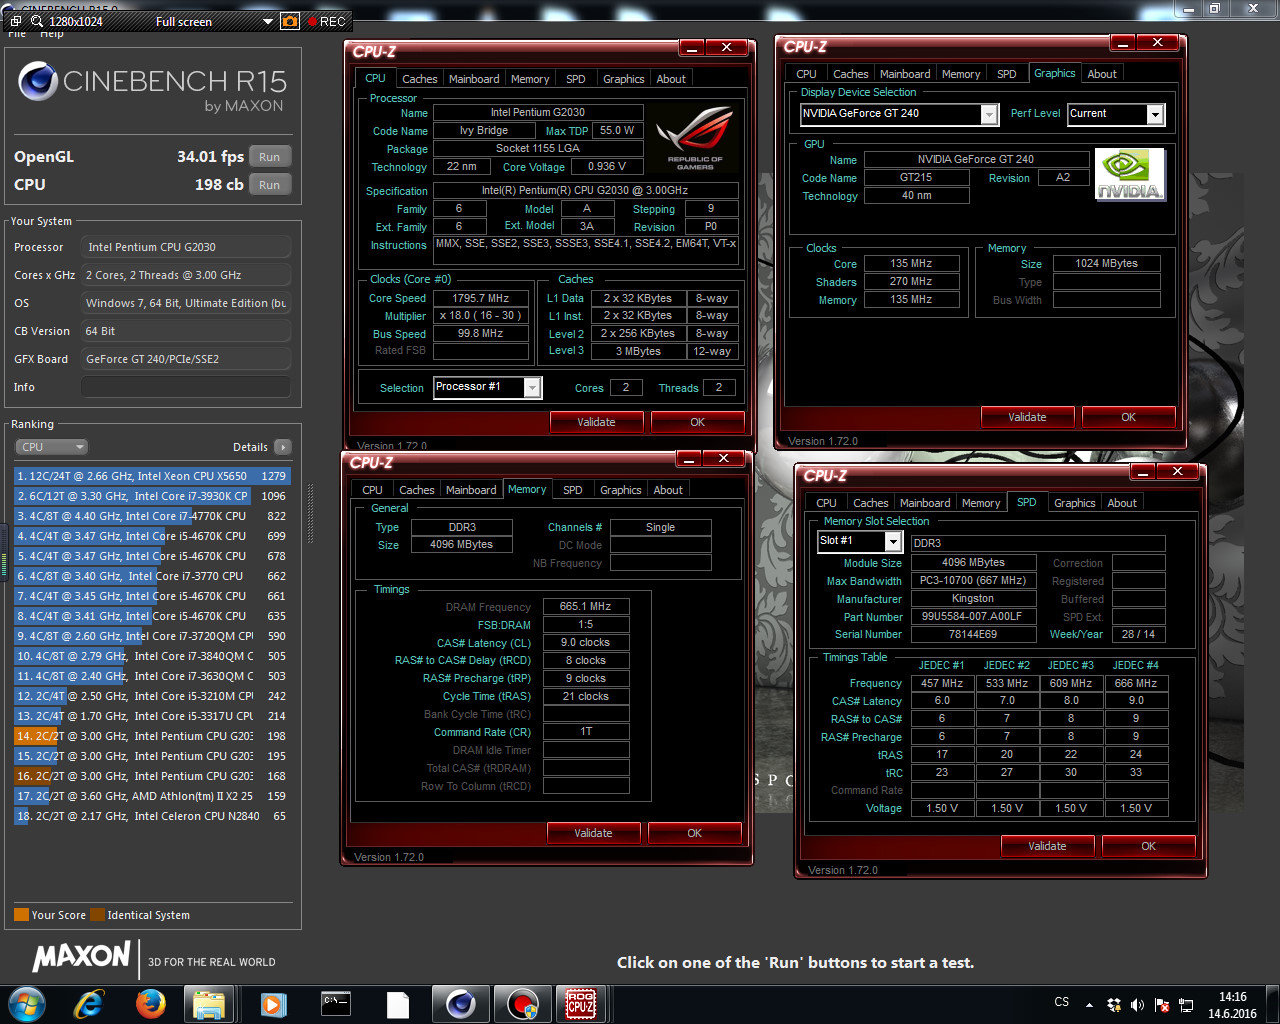Click the blank document taskbar icon
1280x1024 pixels.
(398, 1003)
